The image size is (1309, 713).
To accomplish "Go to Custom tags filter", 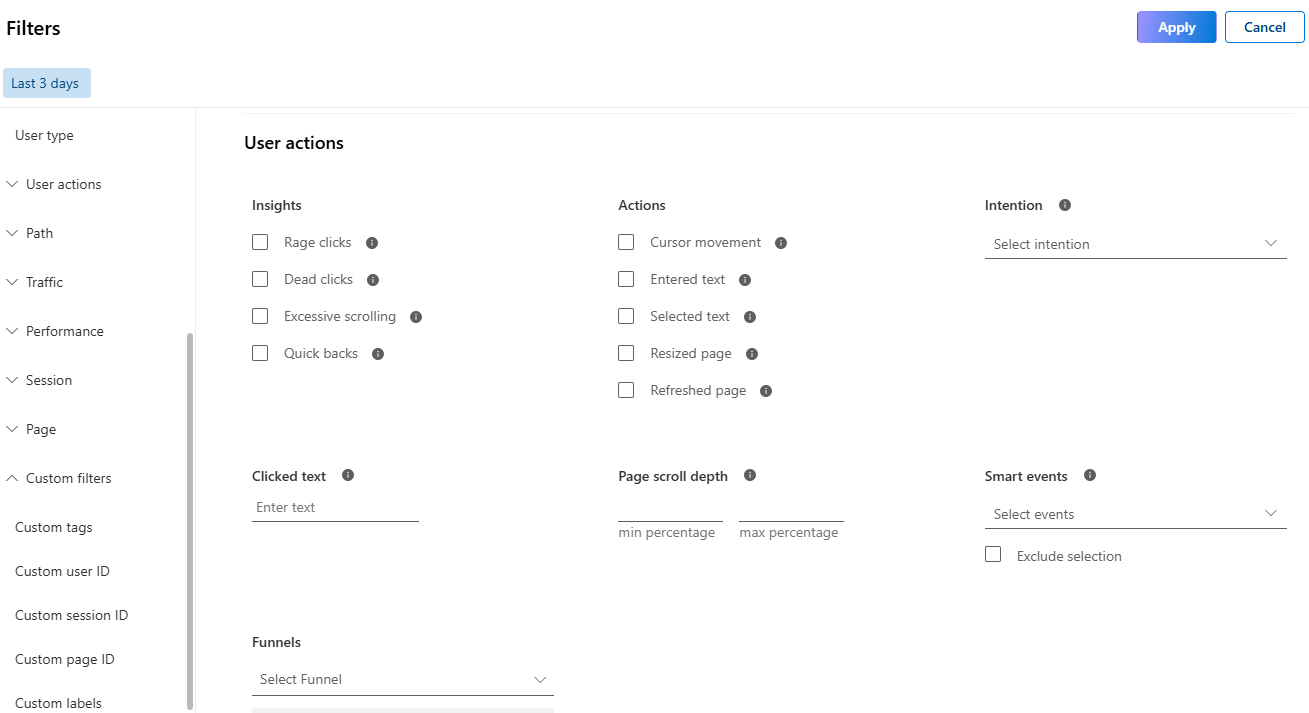I will coord(54,527).
